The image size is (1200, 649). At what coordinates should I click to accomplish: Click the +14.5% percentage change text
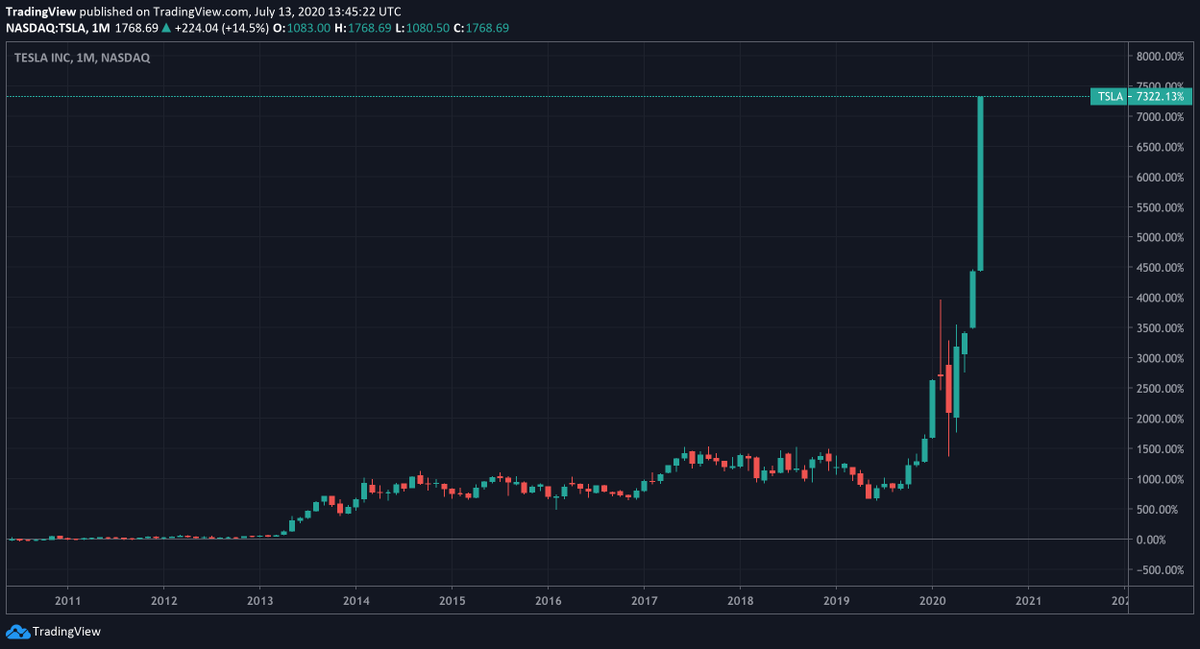[x=244, y=28]
